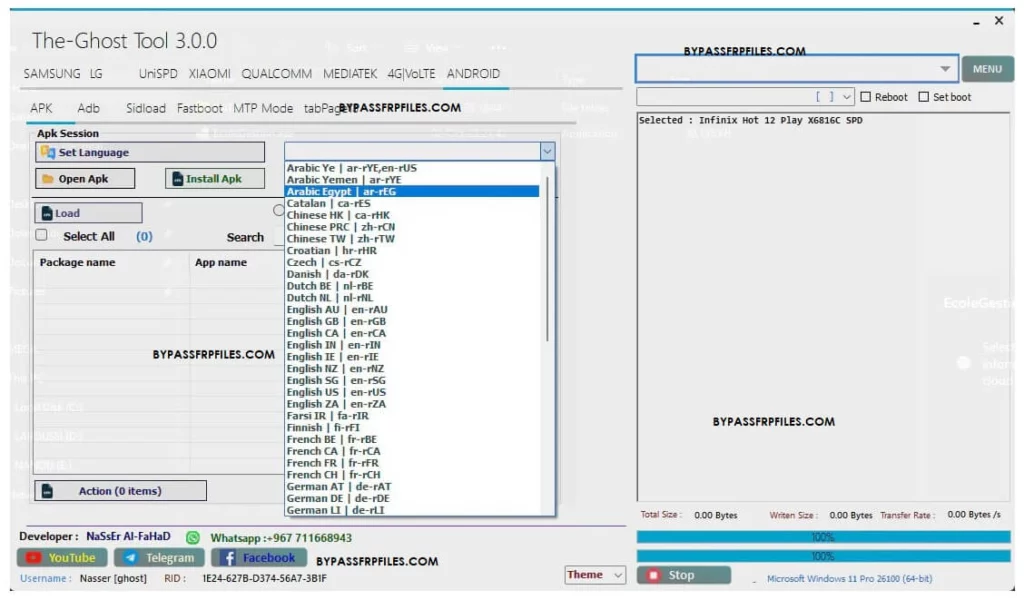Open the Facebook link button
Viewport: 1024px width, 600px height.
click(257, 558)
